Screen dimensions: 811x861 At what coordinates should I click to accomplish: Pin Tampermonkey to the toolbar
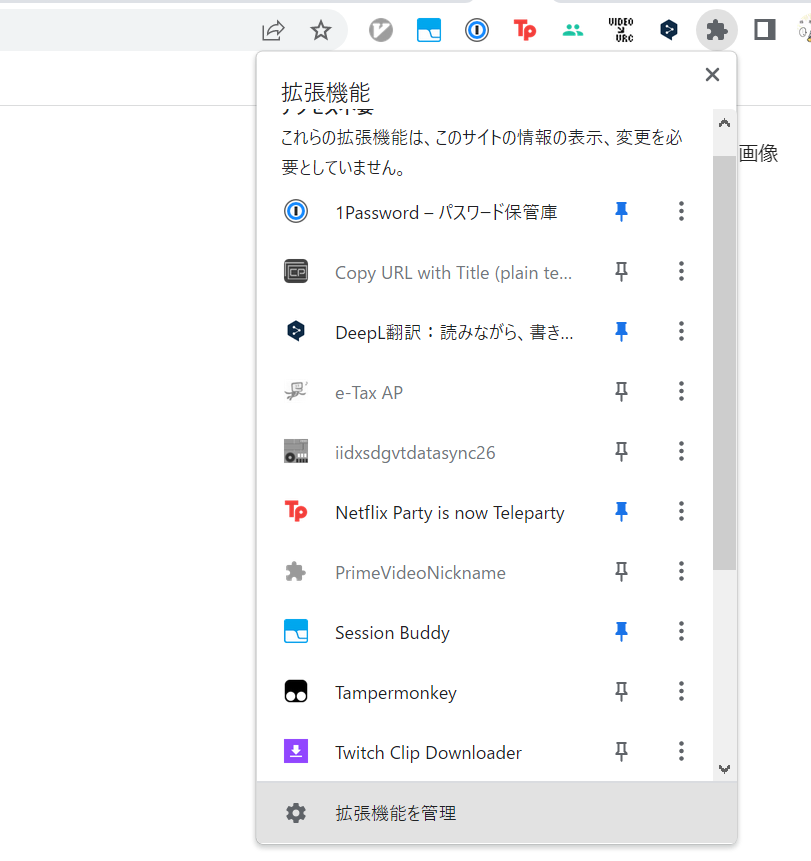(x=621, y=691)
